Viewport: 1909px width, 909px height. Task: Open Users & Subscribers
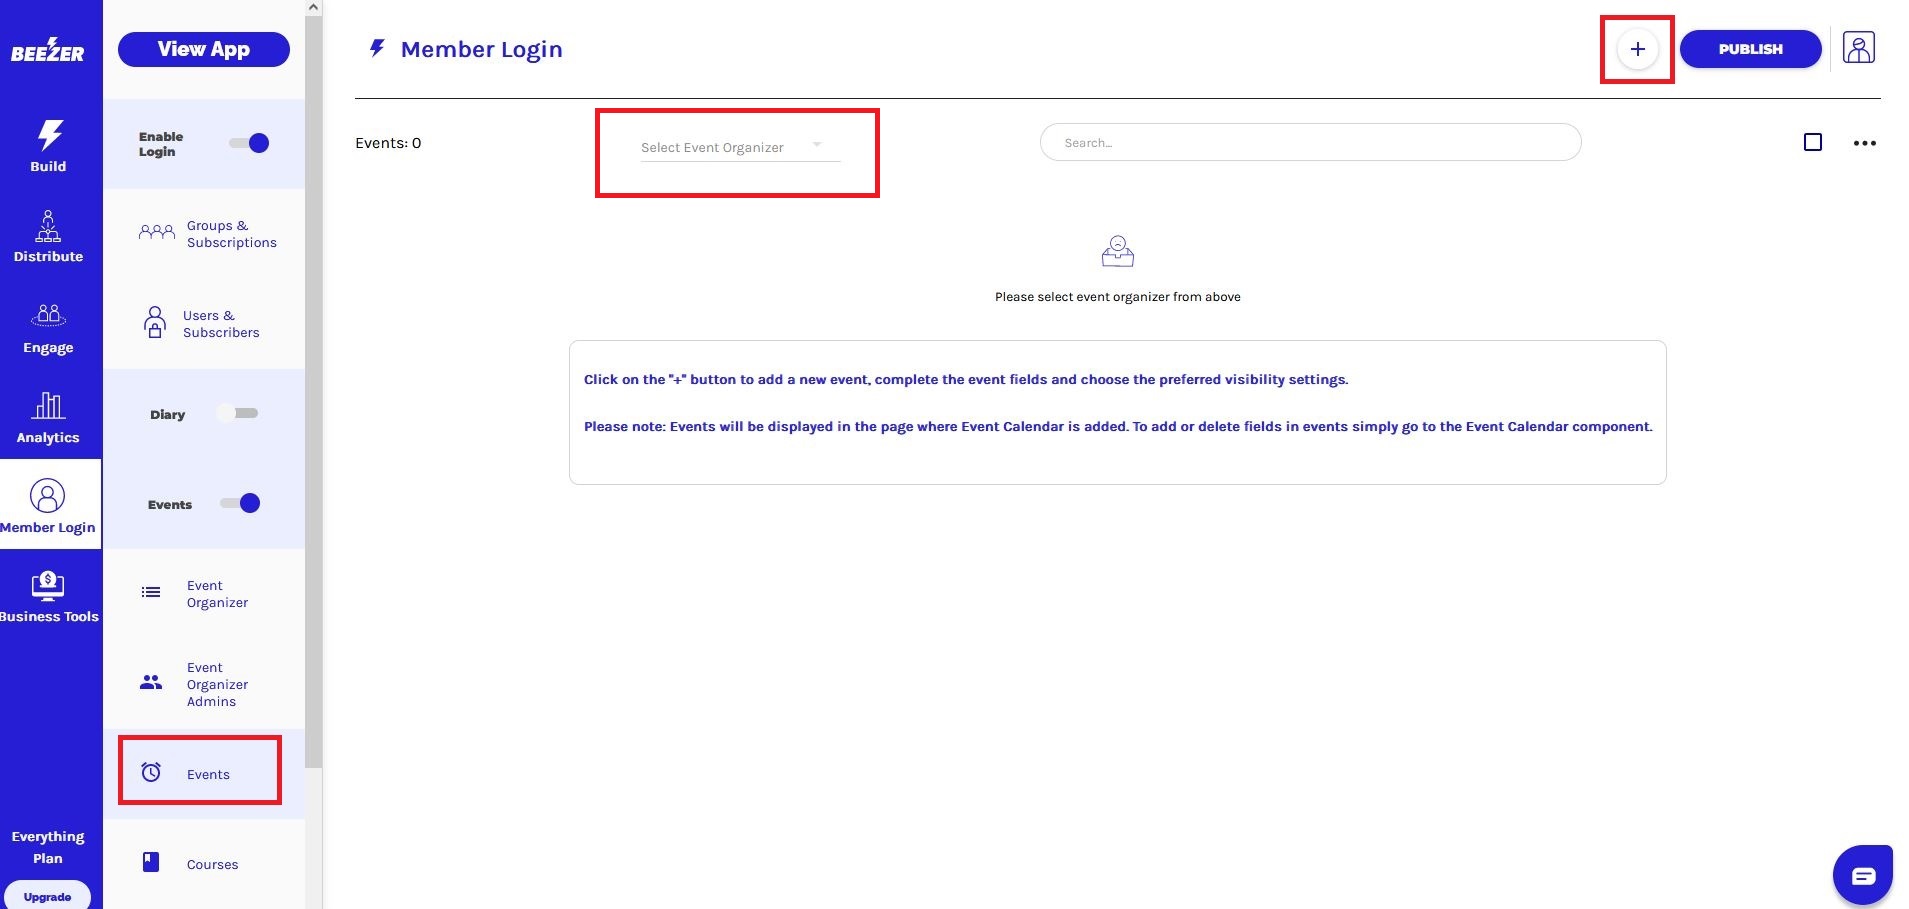(x=205, y=324)
